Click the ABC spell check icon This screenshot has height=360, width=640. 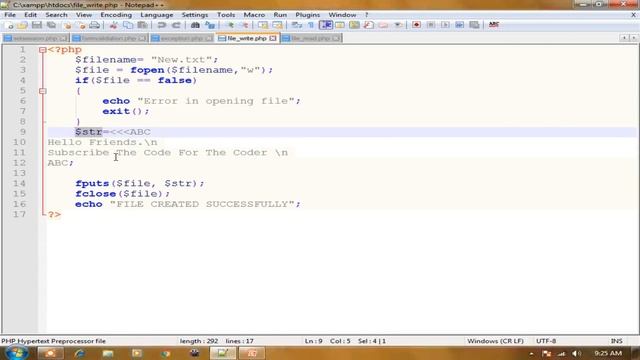coord(493,25)
